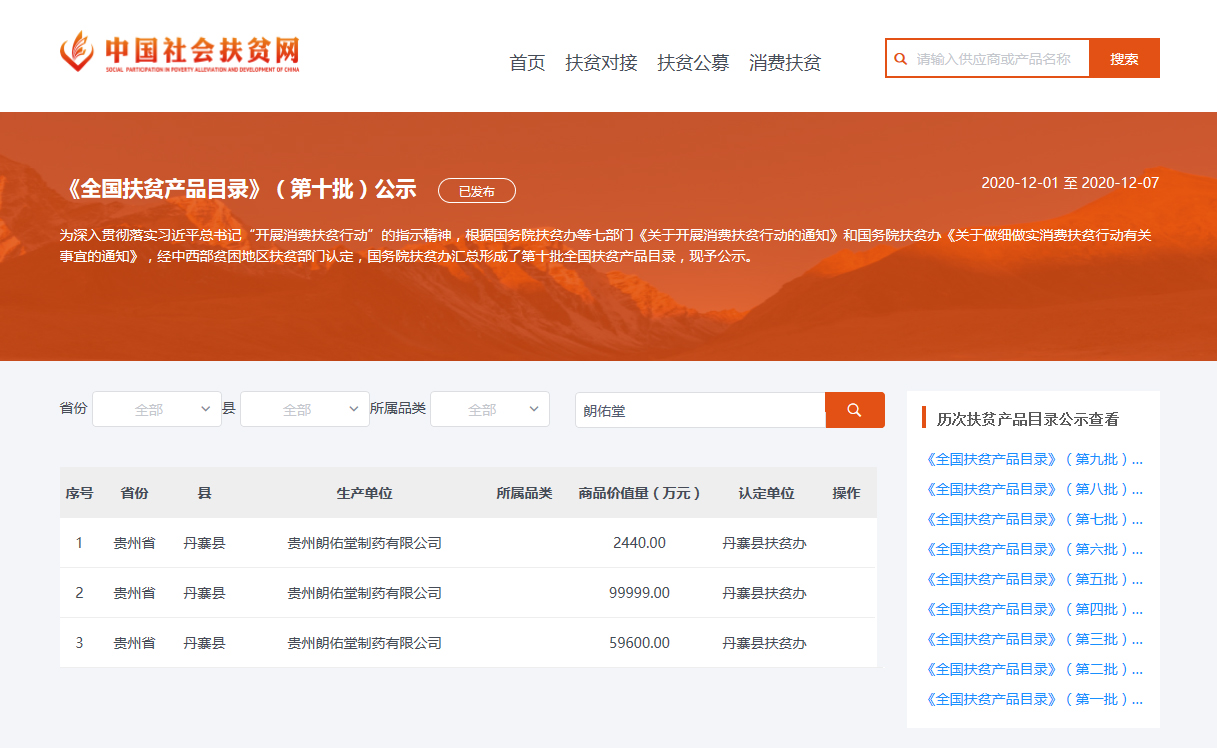Focus the supplier or product name search field
This screenshot has width=1217, height=748.
(x=995, y=59)
